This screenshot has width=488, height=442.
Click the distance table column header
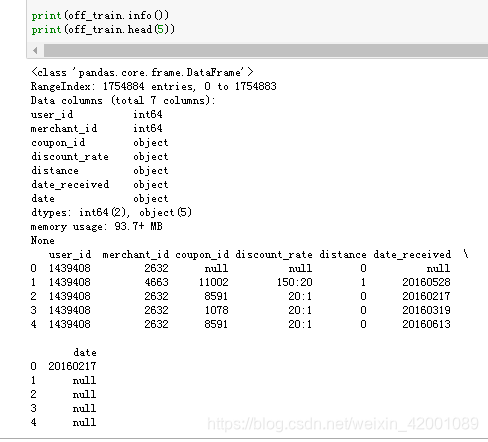343,255
